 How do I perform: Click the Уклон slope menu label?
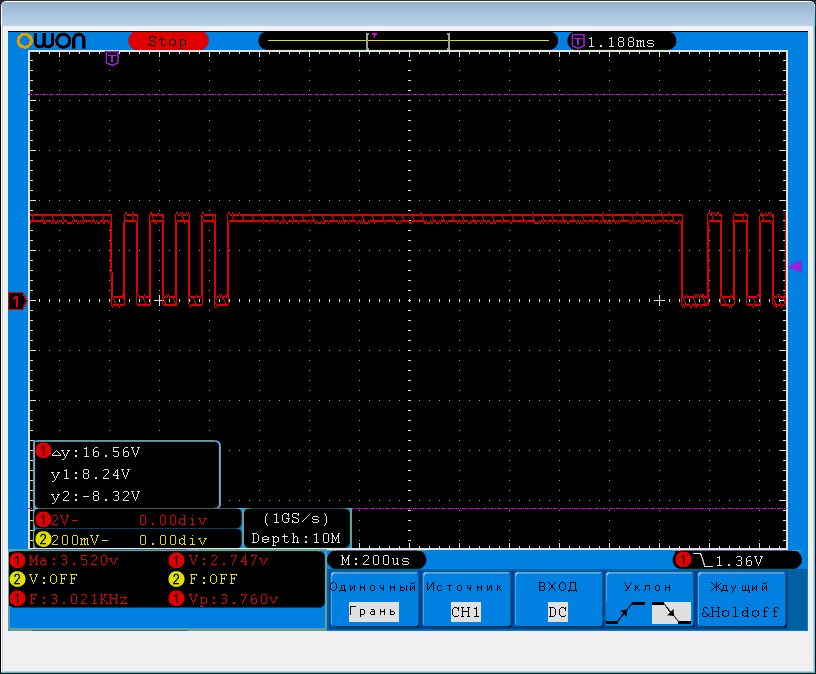[x=648, y=587]
